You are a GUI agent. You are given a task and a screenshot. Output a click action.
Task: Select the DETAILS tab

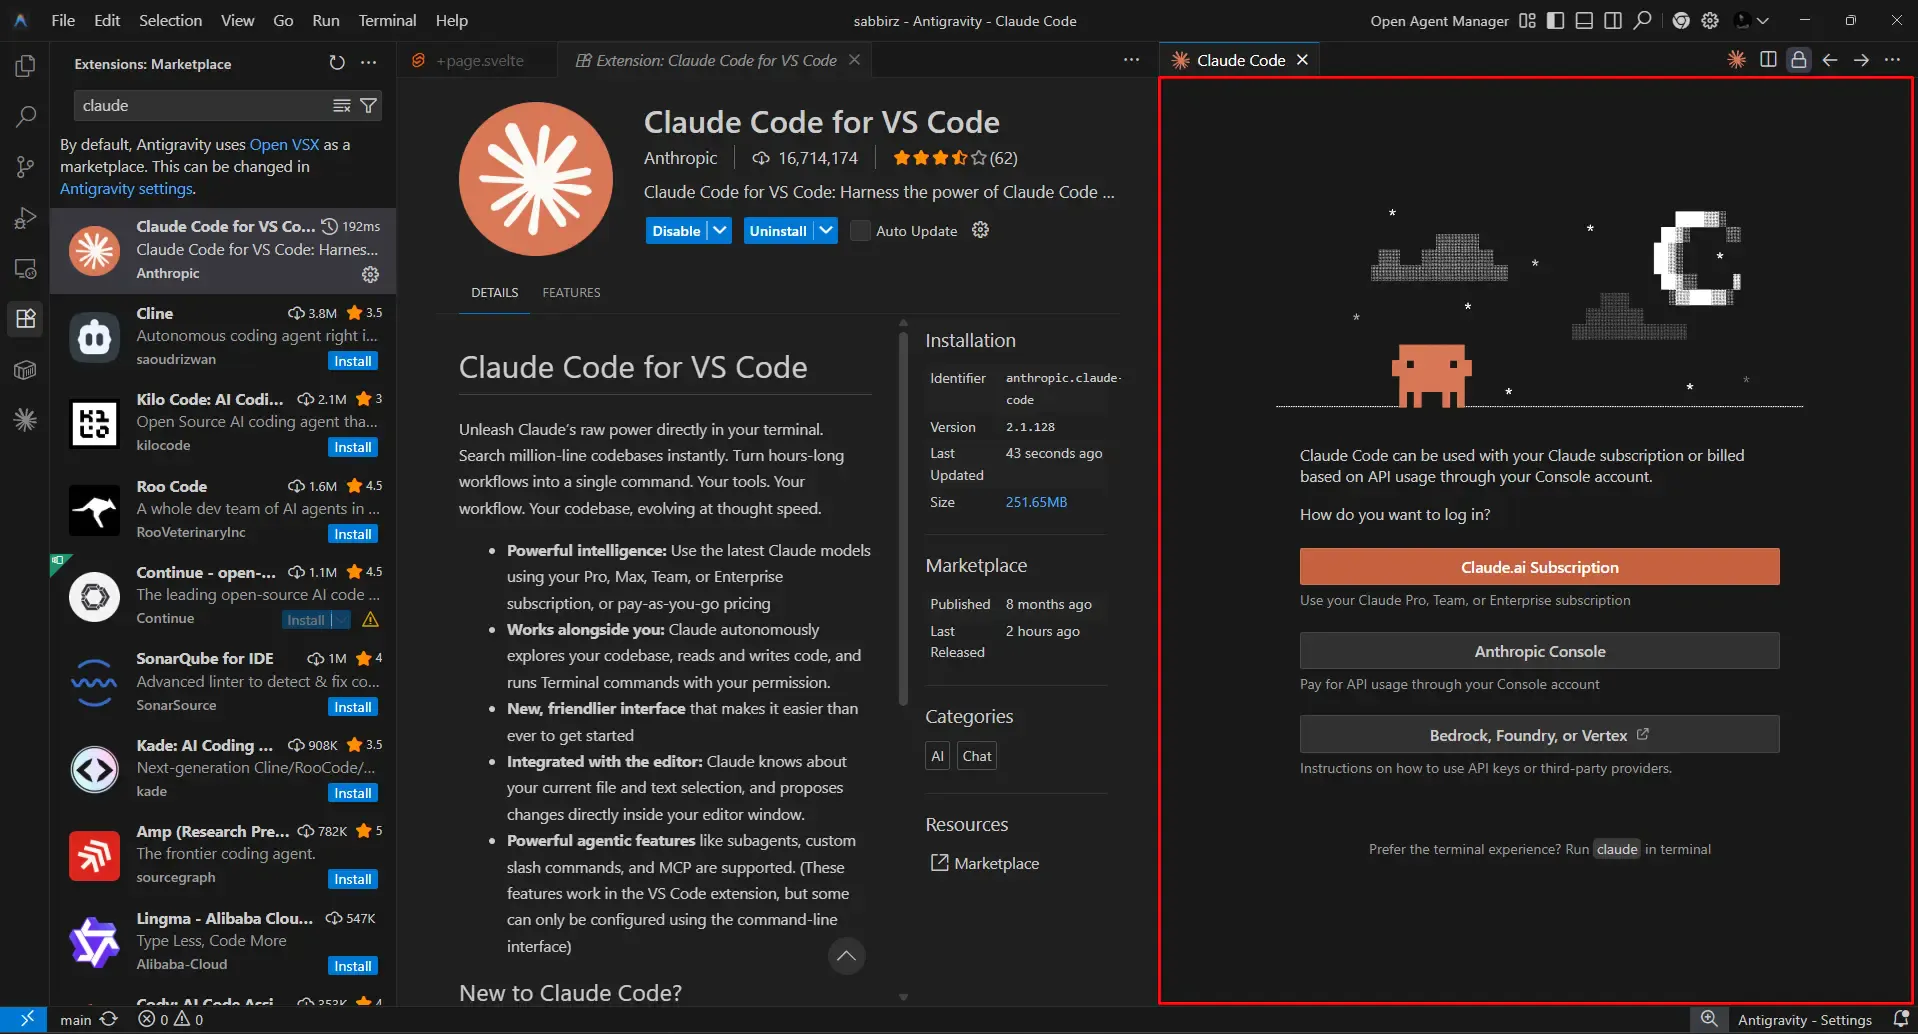(495, 293)
